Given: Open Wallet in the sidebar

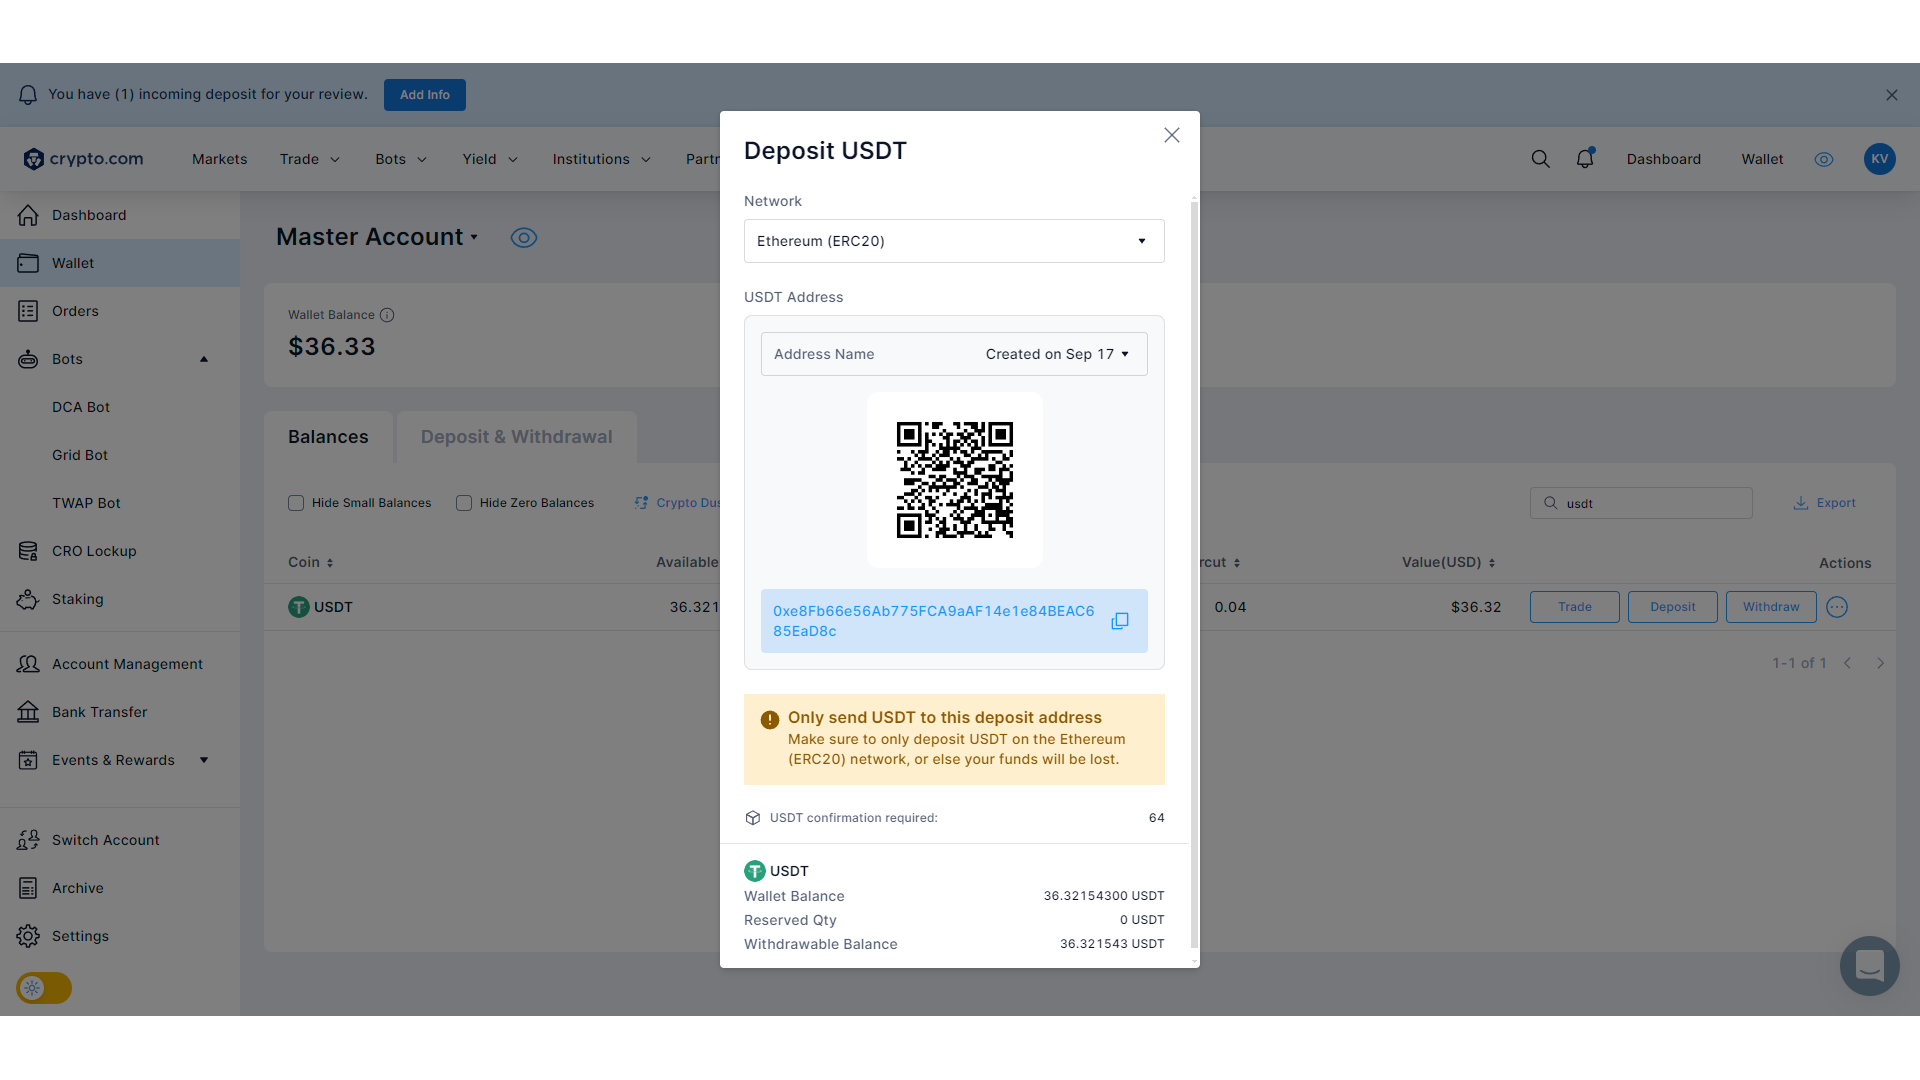Looking at the screenshot, I should 120,263.
